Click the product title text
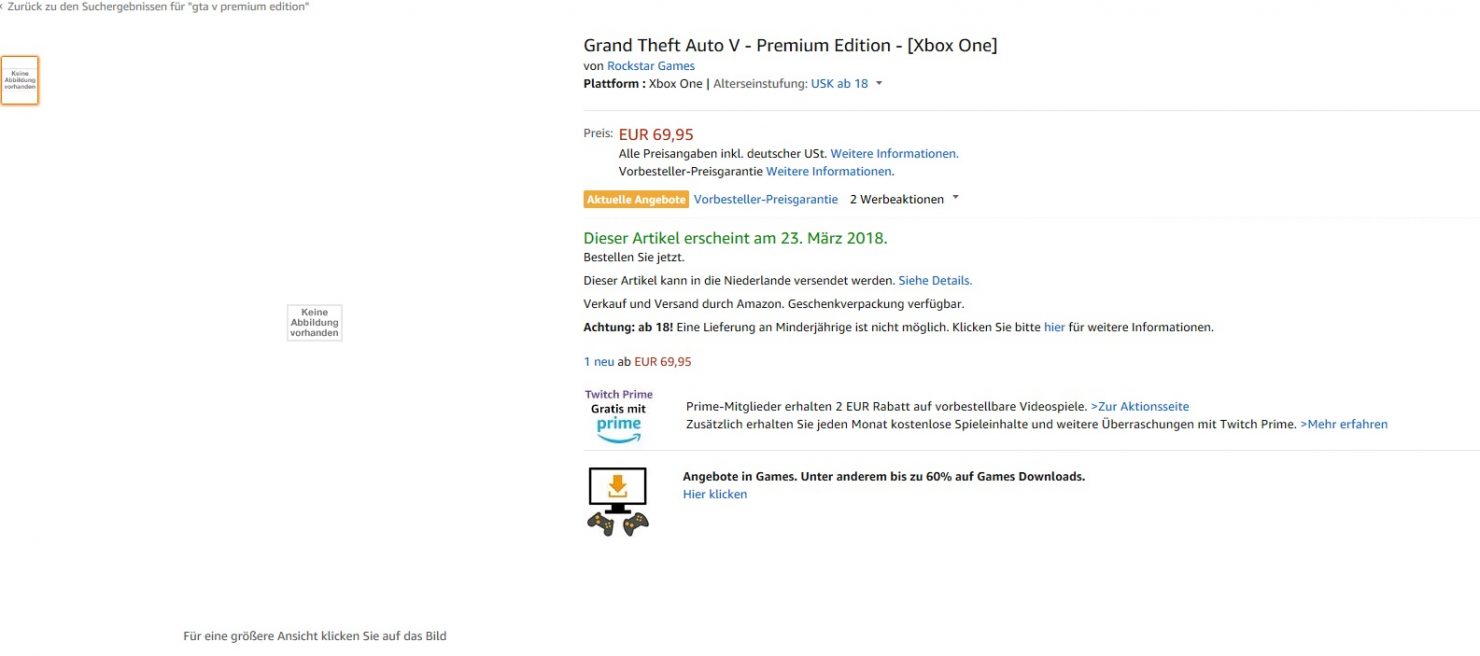This screenshot has height=656, width=1480. tap(790, 45)
